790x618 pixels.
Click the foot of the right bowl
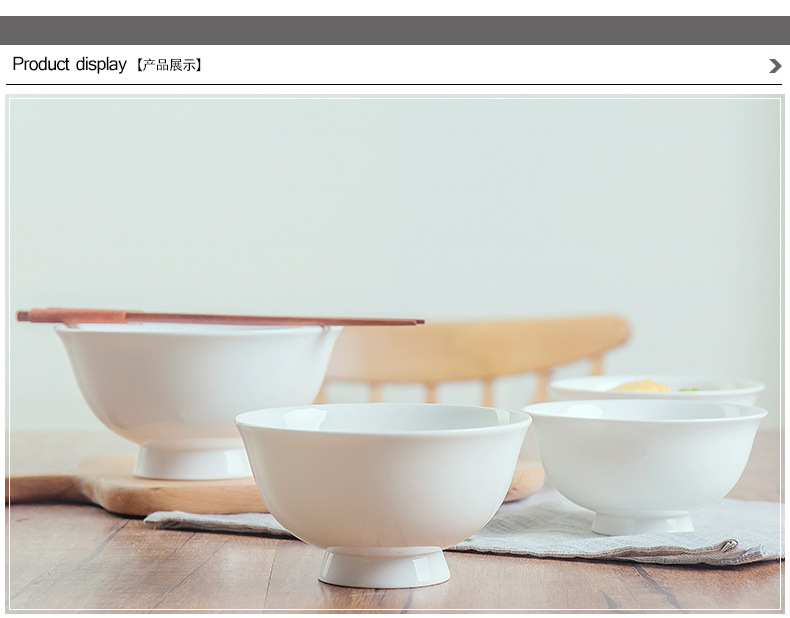click(642, 522)
